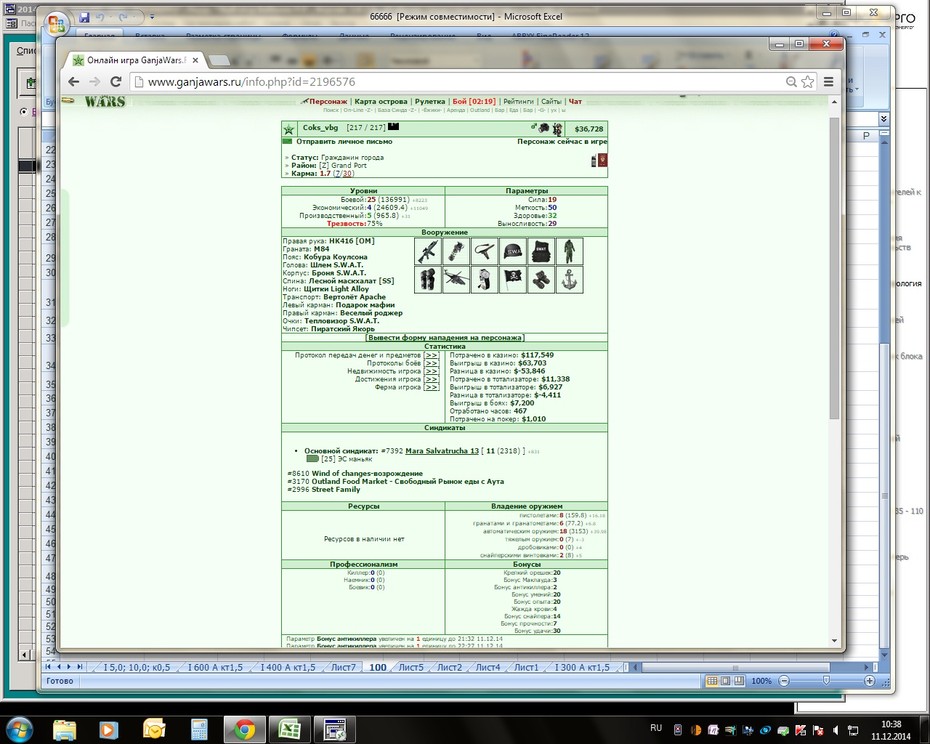Open Рейтинги in the game menu

pyautogui.click(x=518, y=101)
